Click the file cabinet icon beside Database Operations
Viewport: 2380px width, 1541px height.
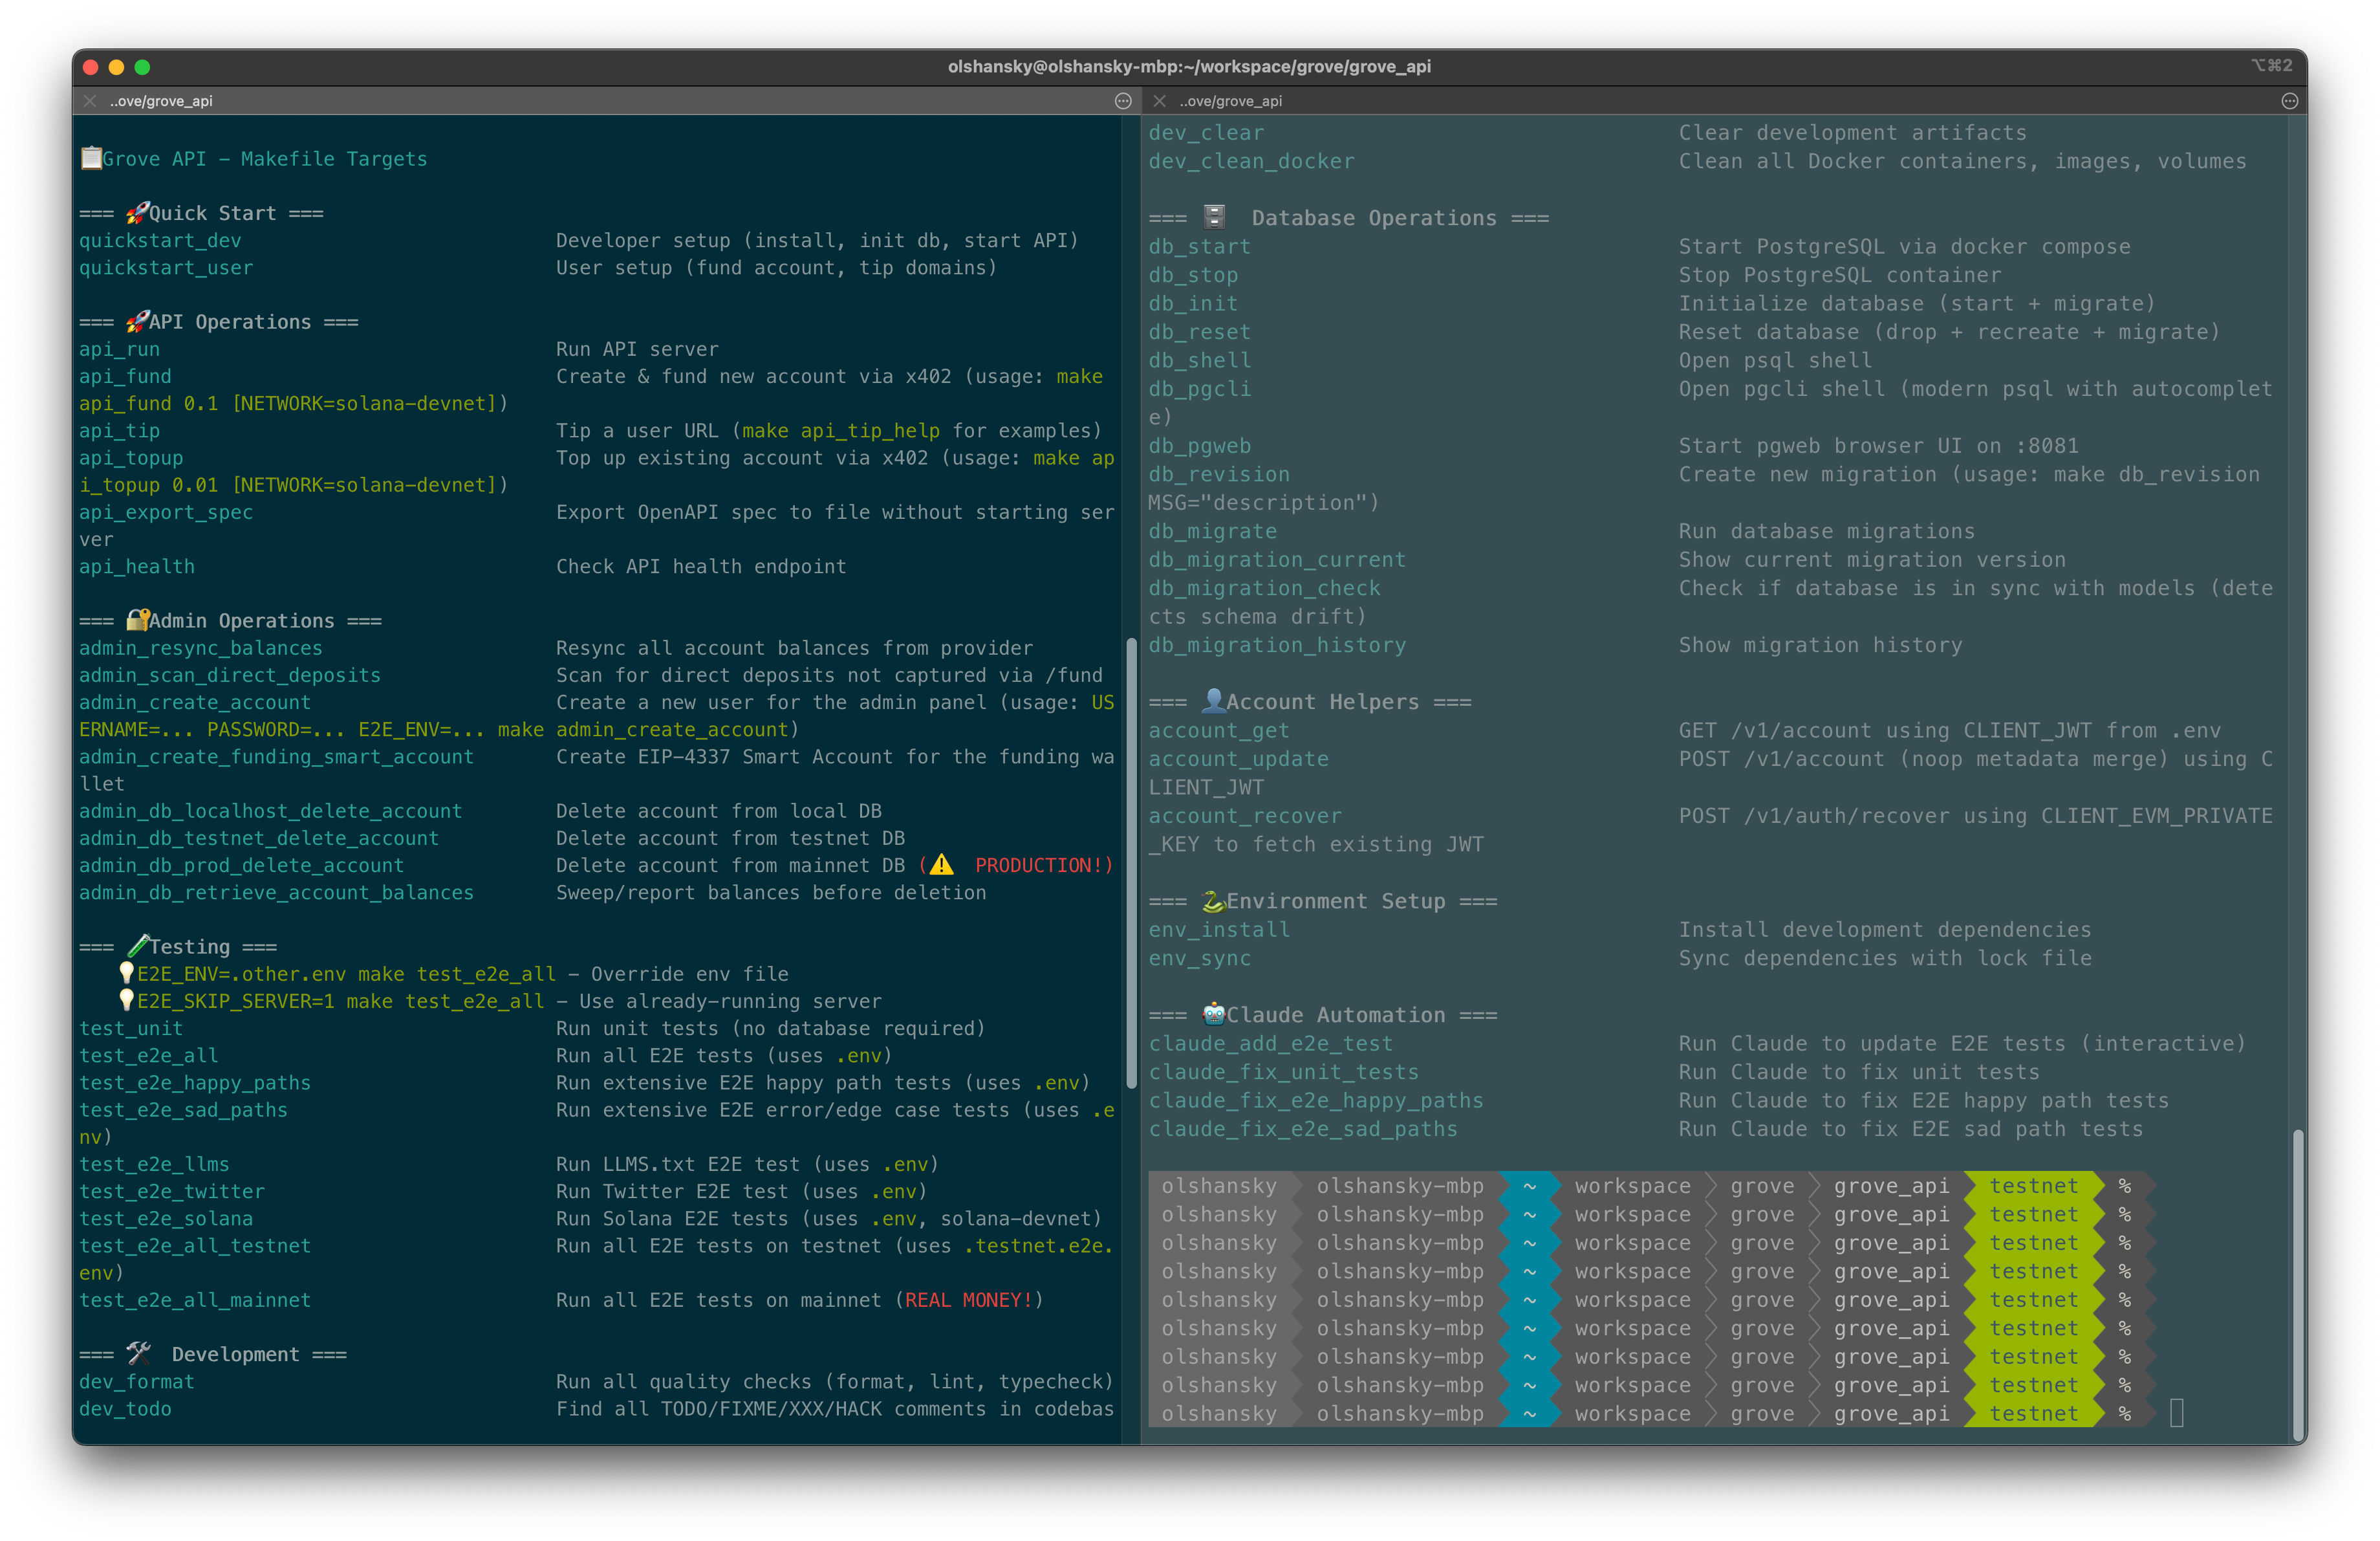coord(1214,217)
